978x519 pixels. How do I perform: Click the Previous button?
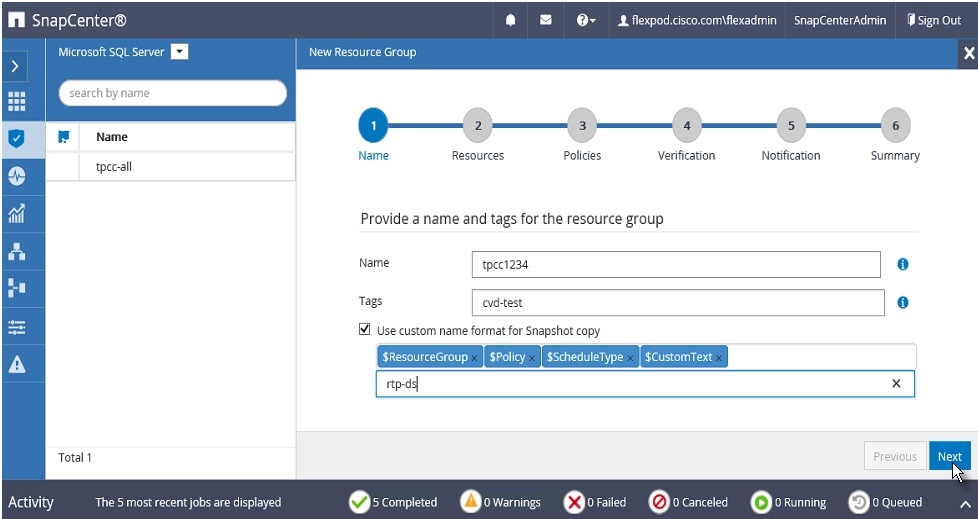click(895, 456)
